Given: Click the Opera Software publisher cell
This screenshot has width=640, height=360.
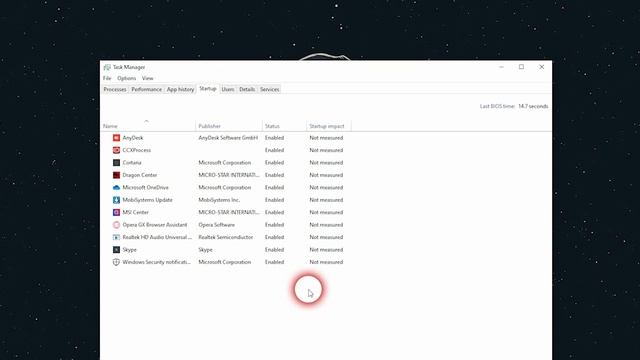Looking at the screenshot, I should [x=216, y=225].
